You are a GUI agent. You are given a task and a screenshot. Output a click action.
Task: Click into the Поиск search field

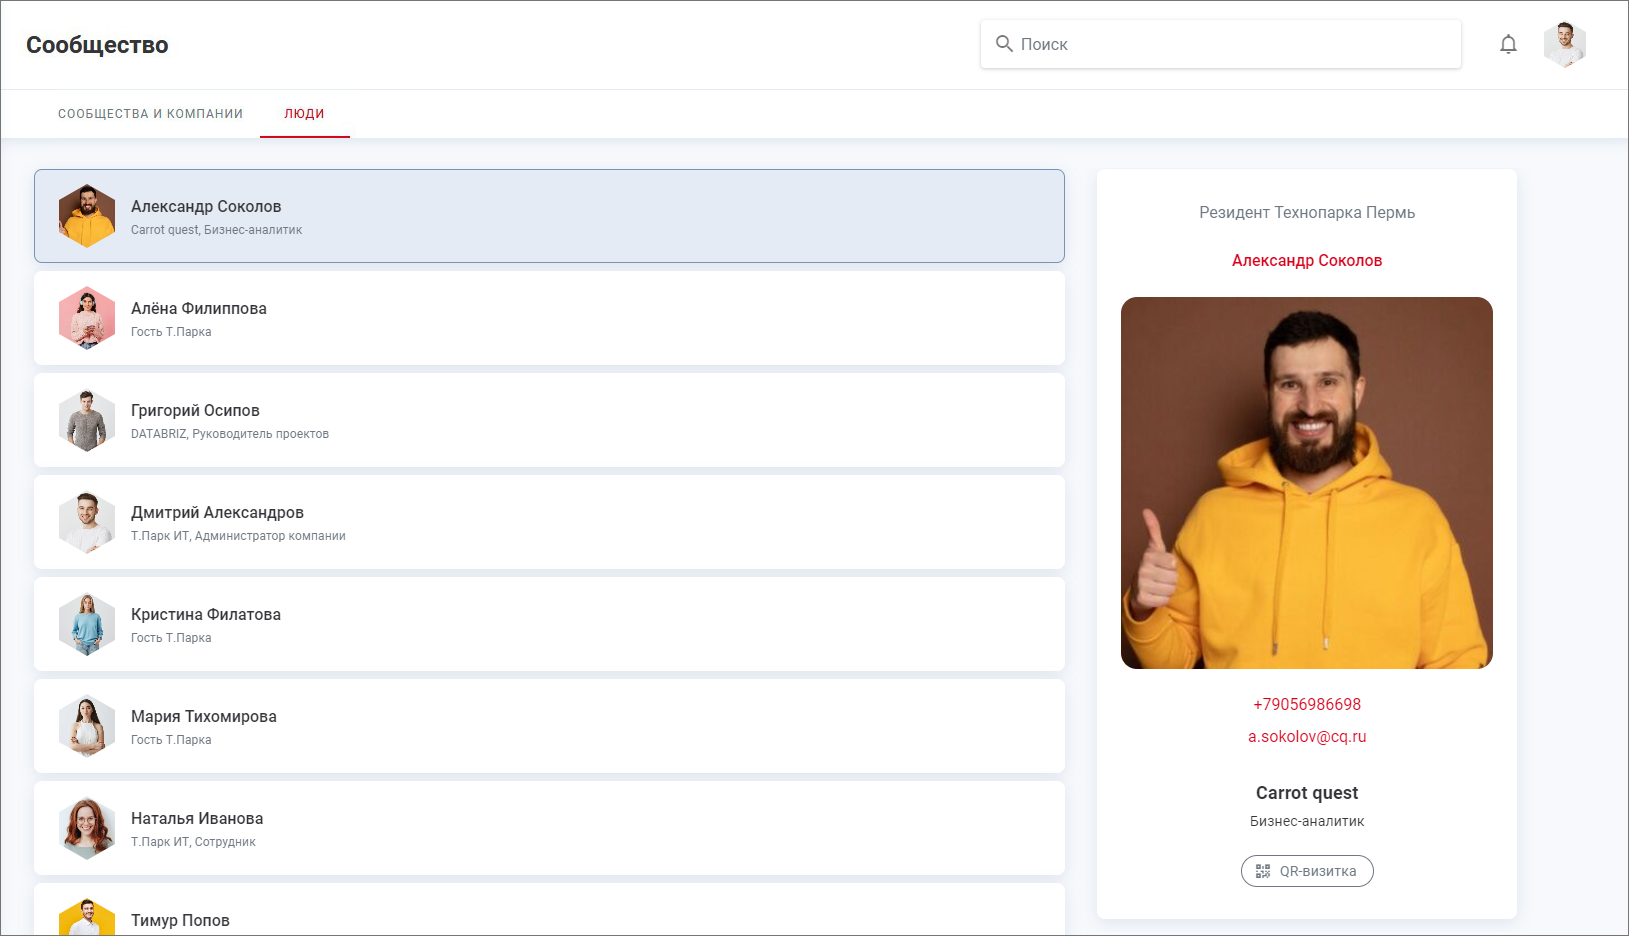click(1230, 44)
